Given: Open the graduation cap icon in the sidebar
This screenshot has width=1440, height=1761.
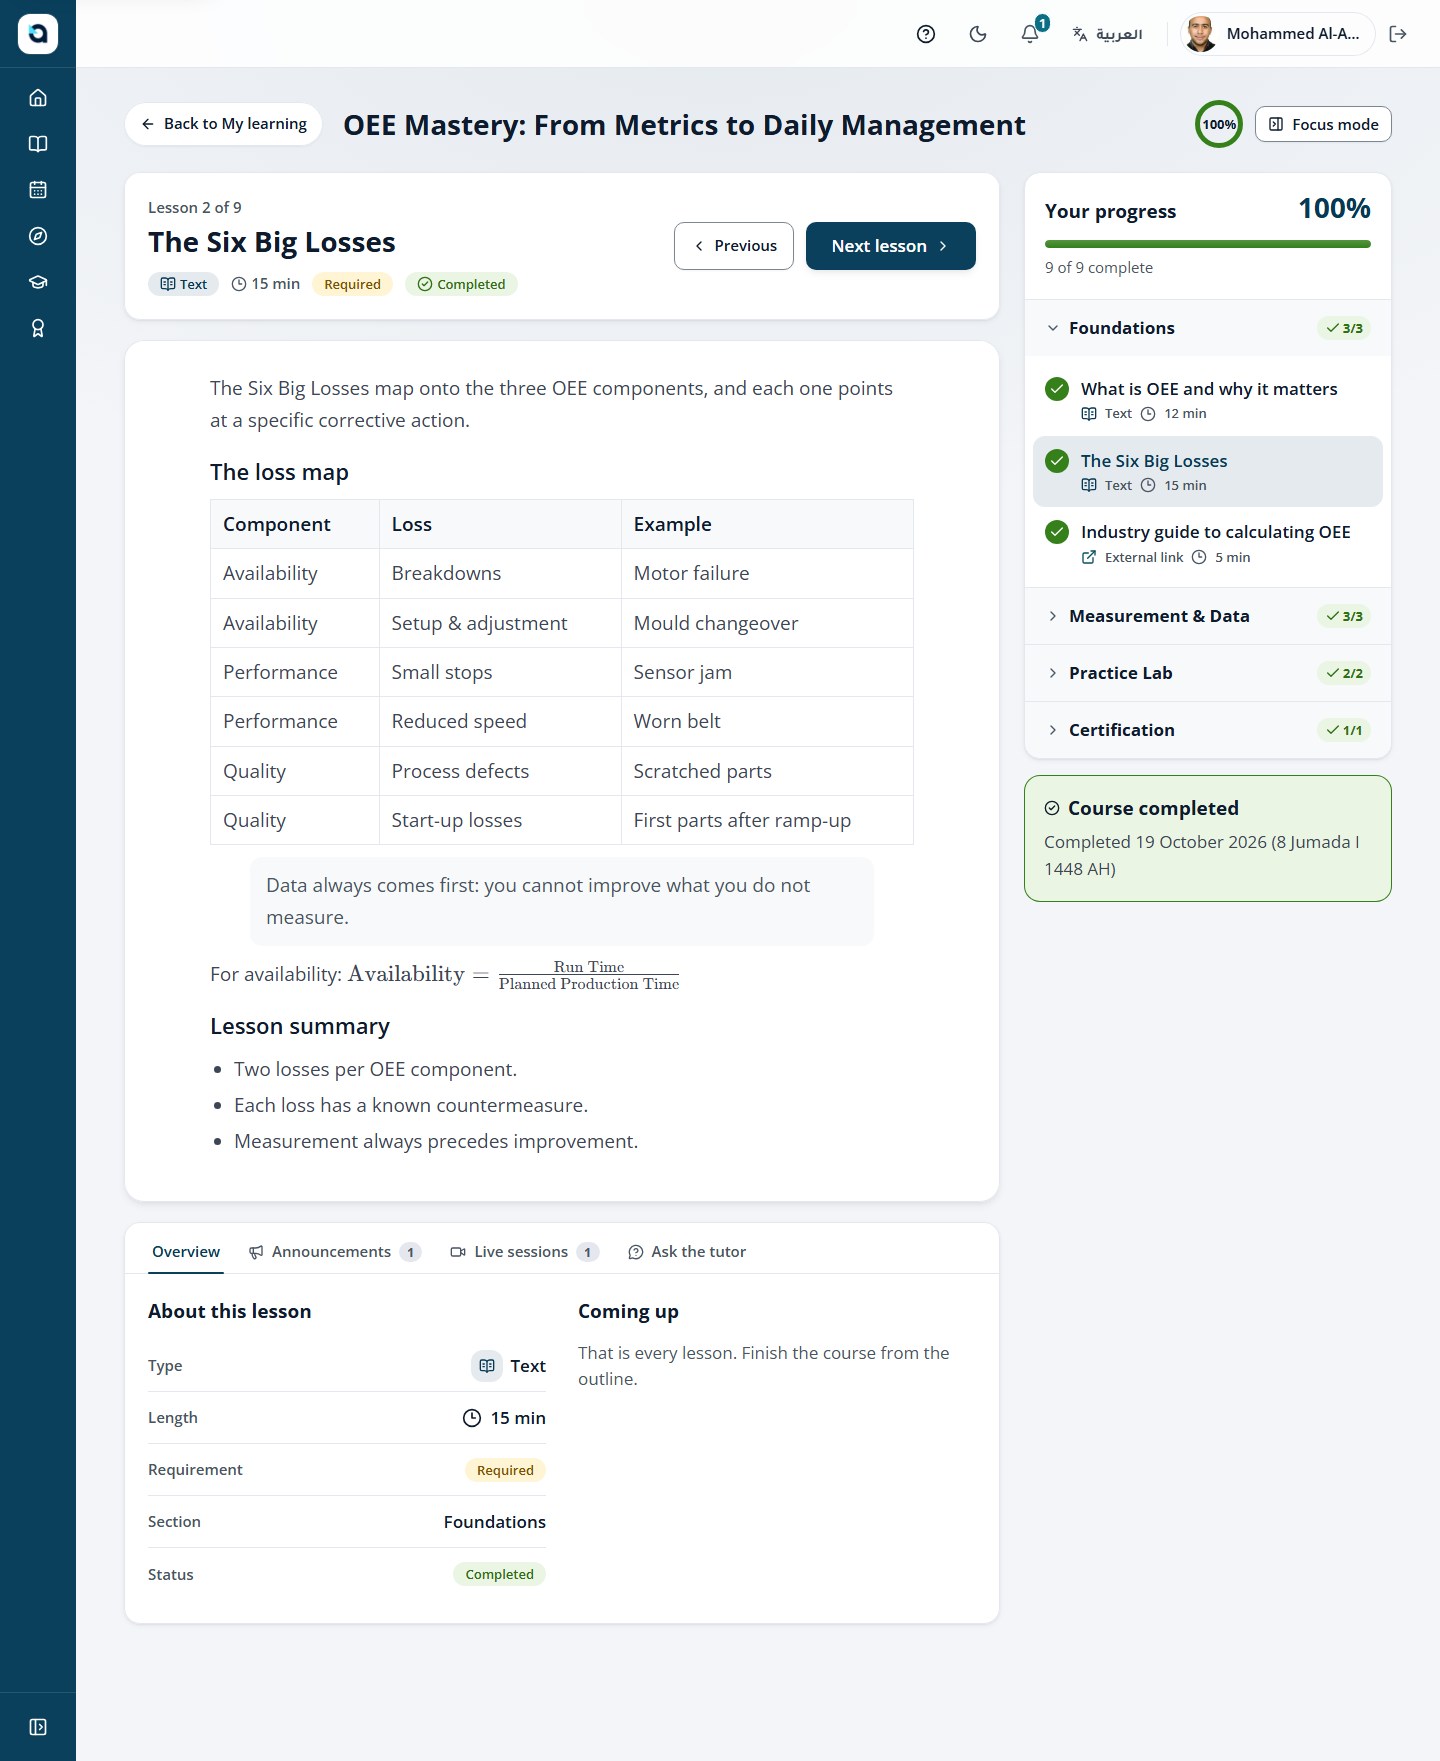Looking at the screenshot, I should pos(38,282).
